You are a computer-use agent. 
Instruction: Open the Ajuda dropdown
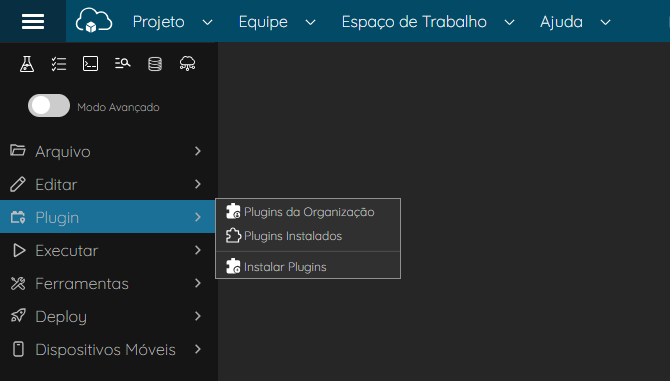(575, 22)
